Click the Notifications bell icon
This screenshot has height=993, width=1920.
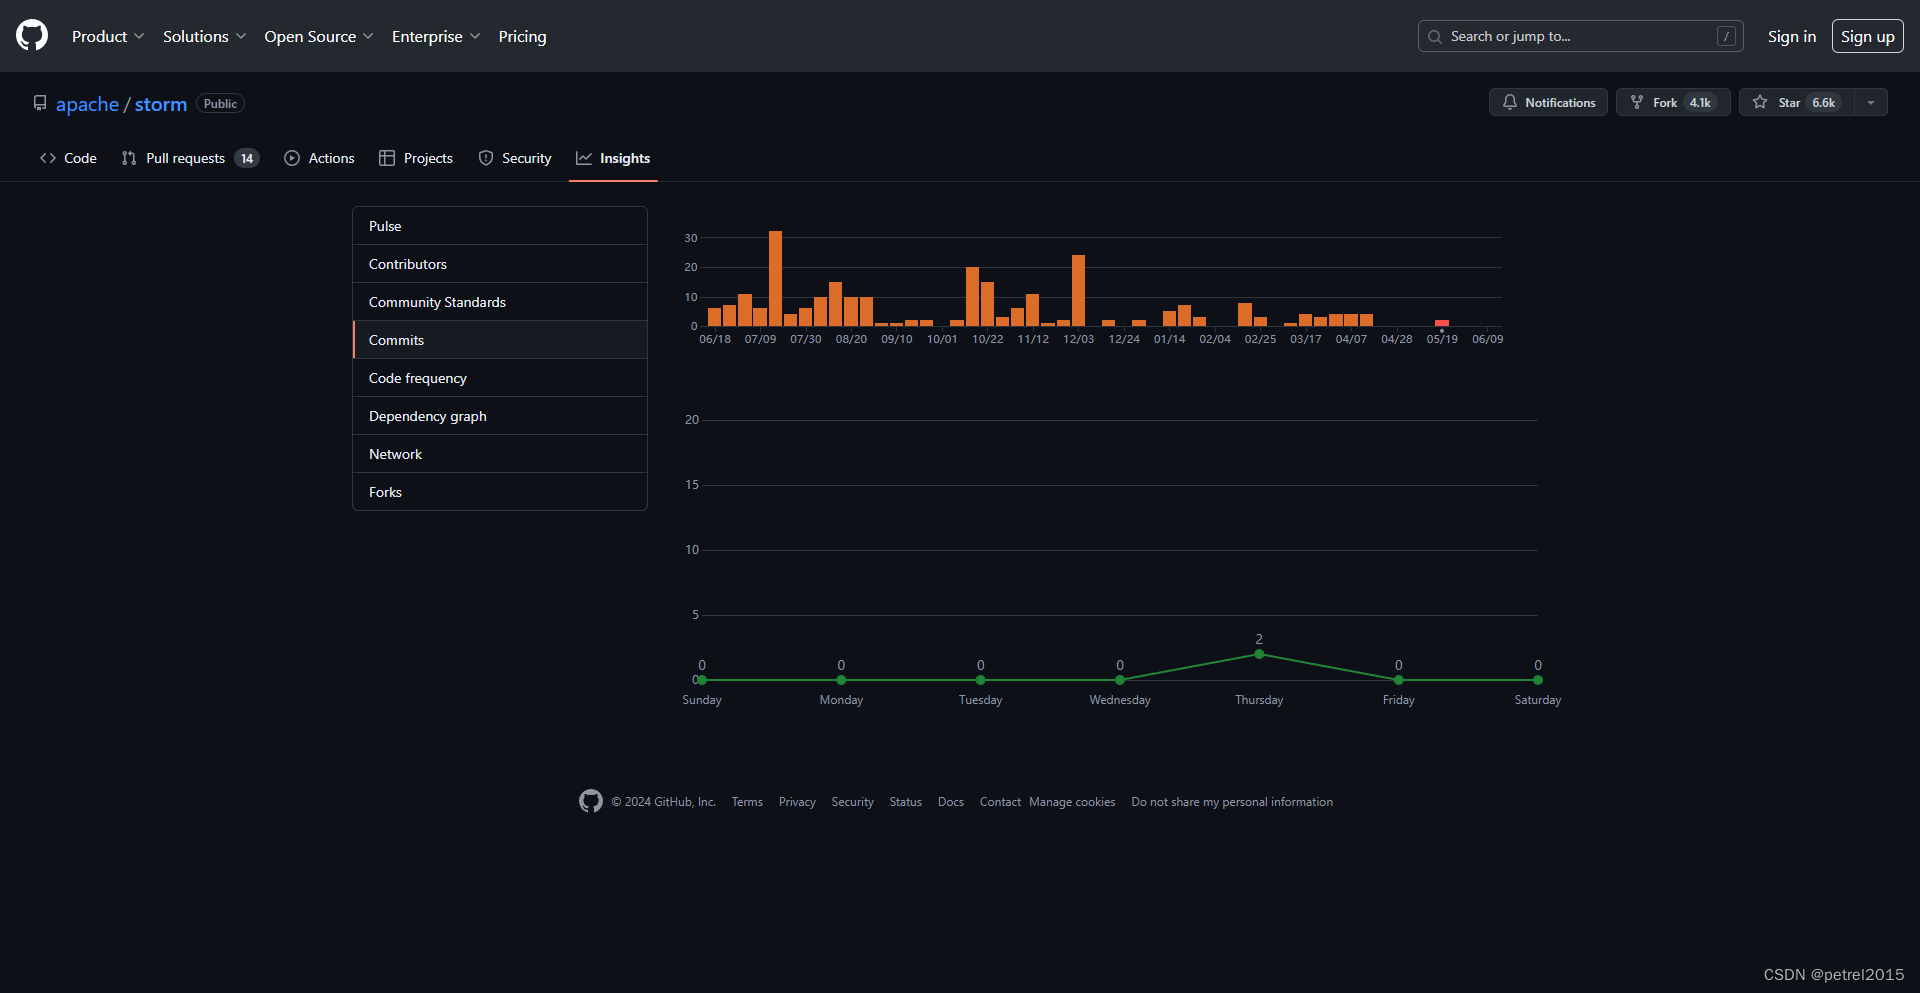[1510, 102]
